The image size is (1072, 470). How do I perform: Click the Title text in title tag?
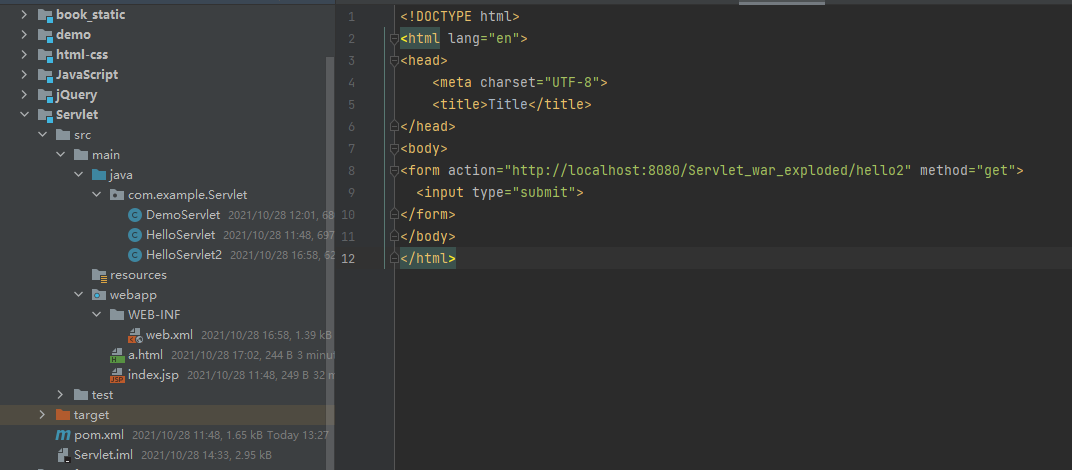[x=508, y=105]
